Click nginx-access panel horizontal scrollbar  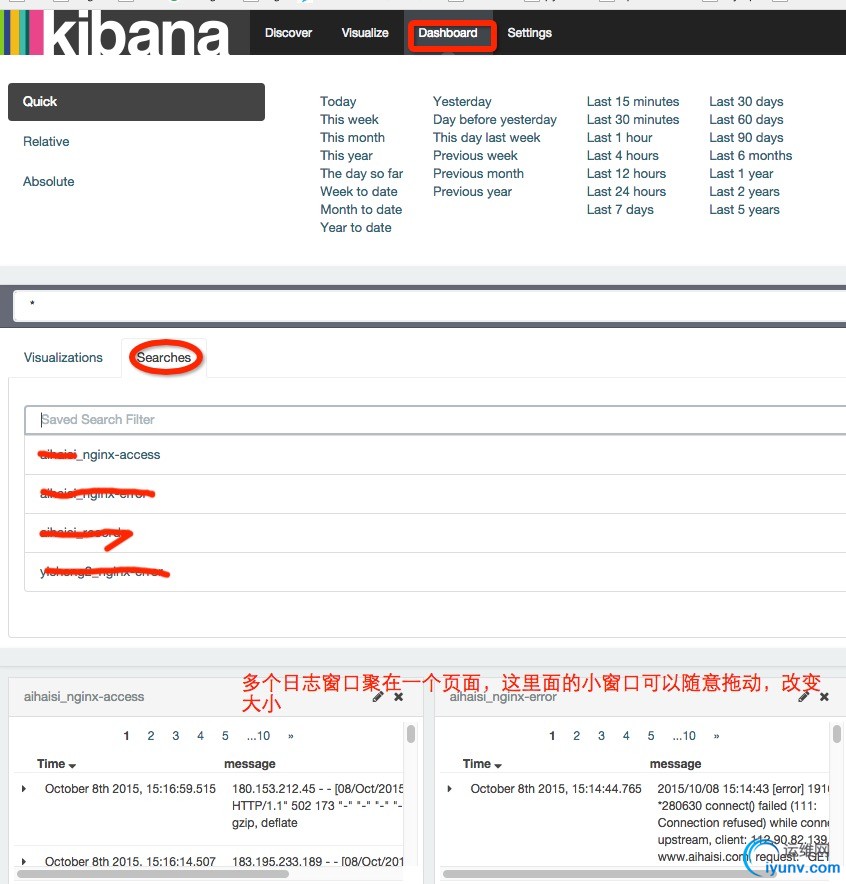pos(153,874)
